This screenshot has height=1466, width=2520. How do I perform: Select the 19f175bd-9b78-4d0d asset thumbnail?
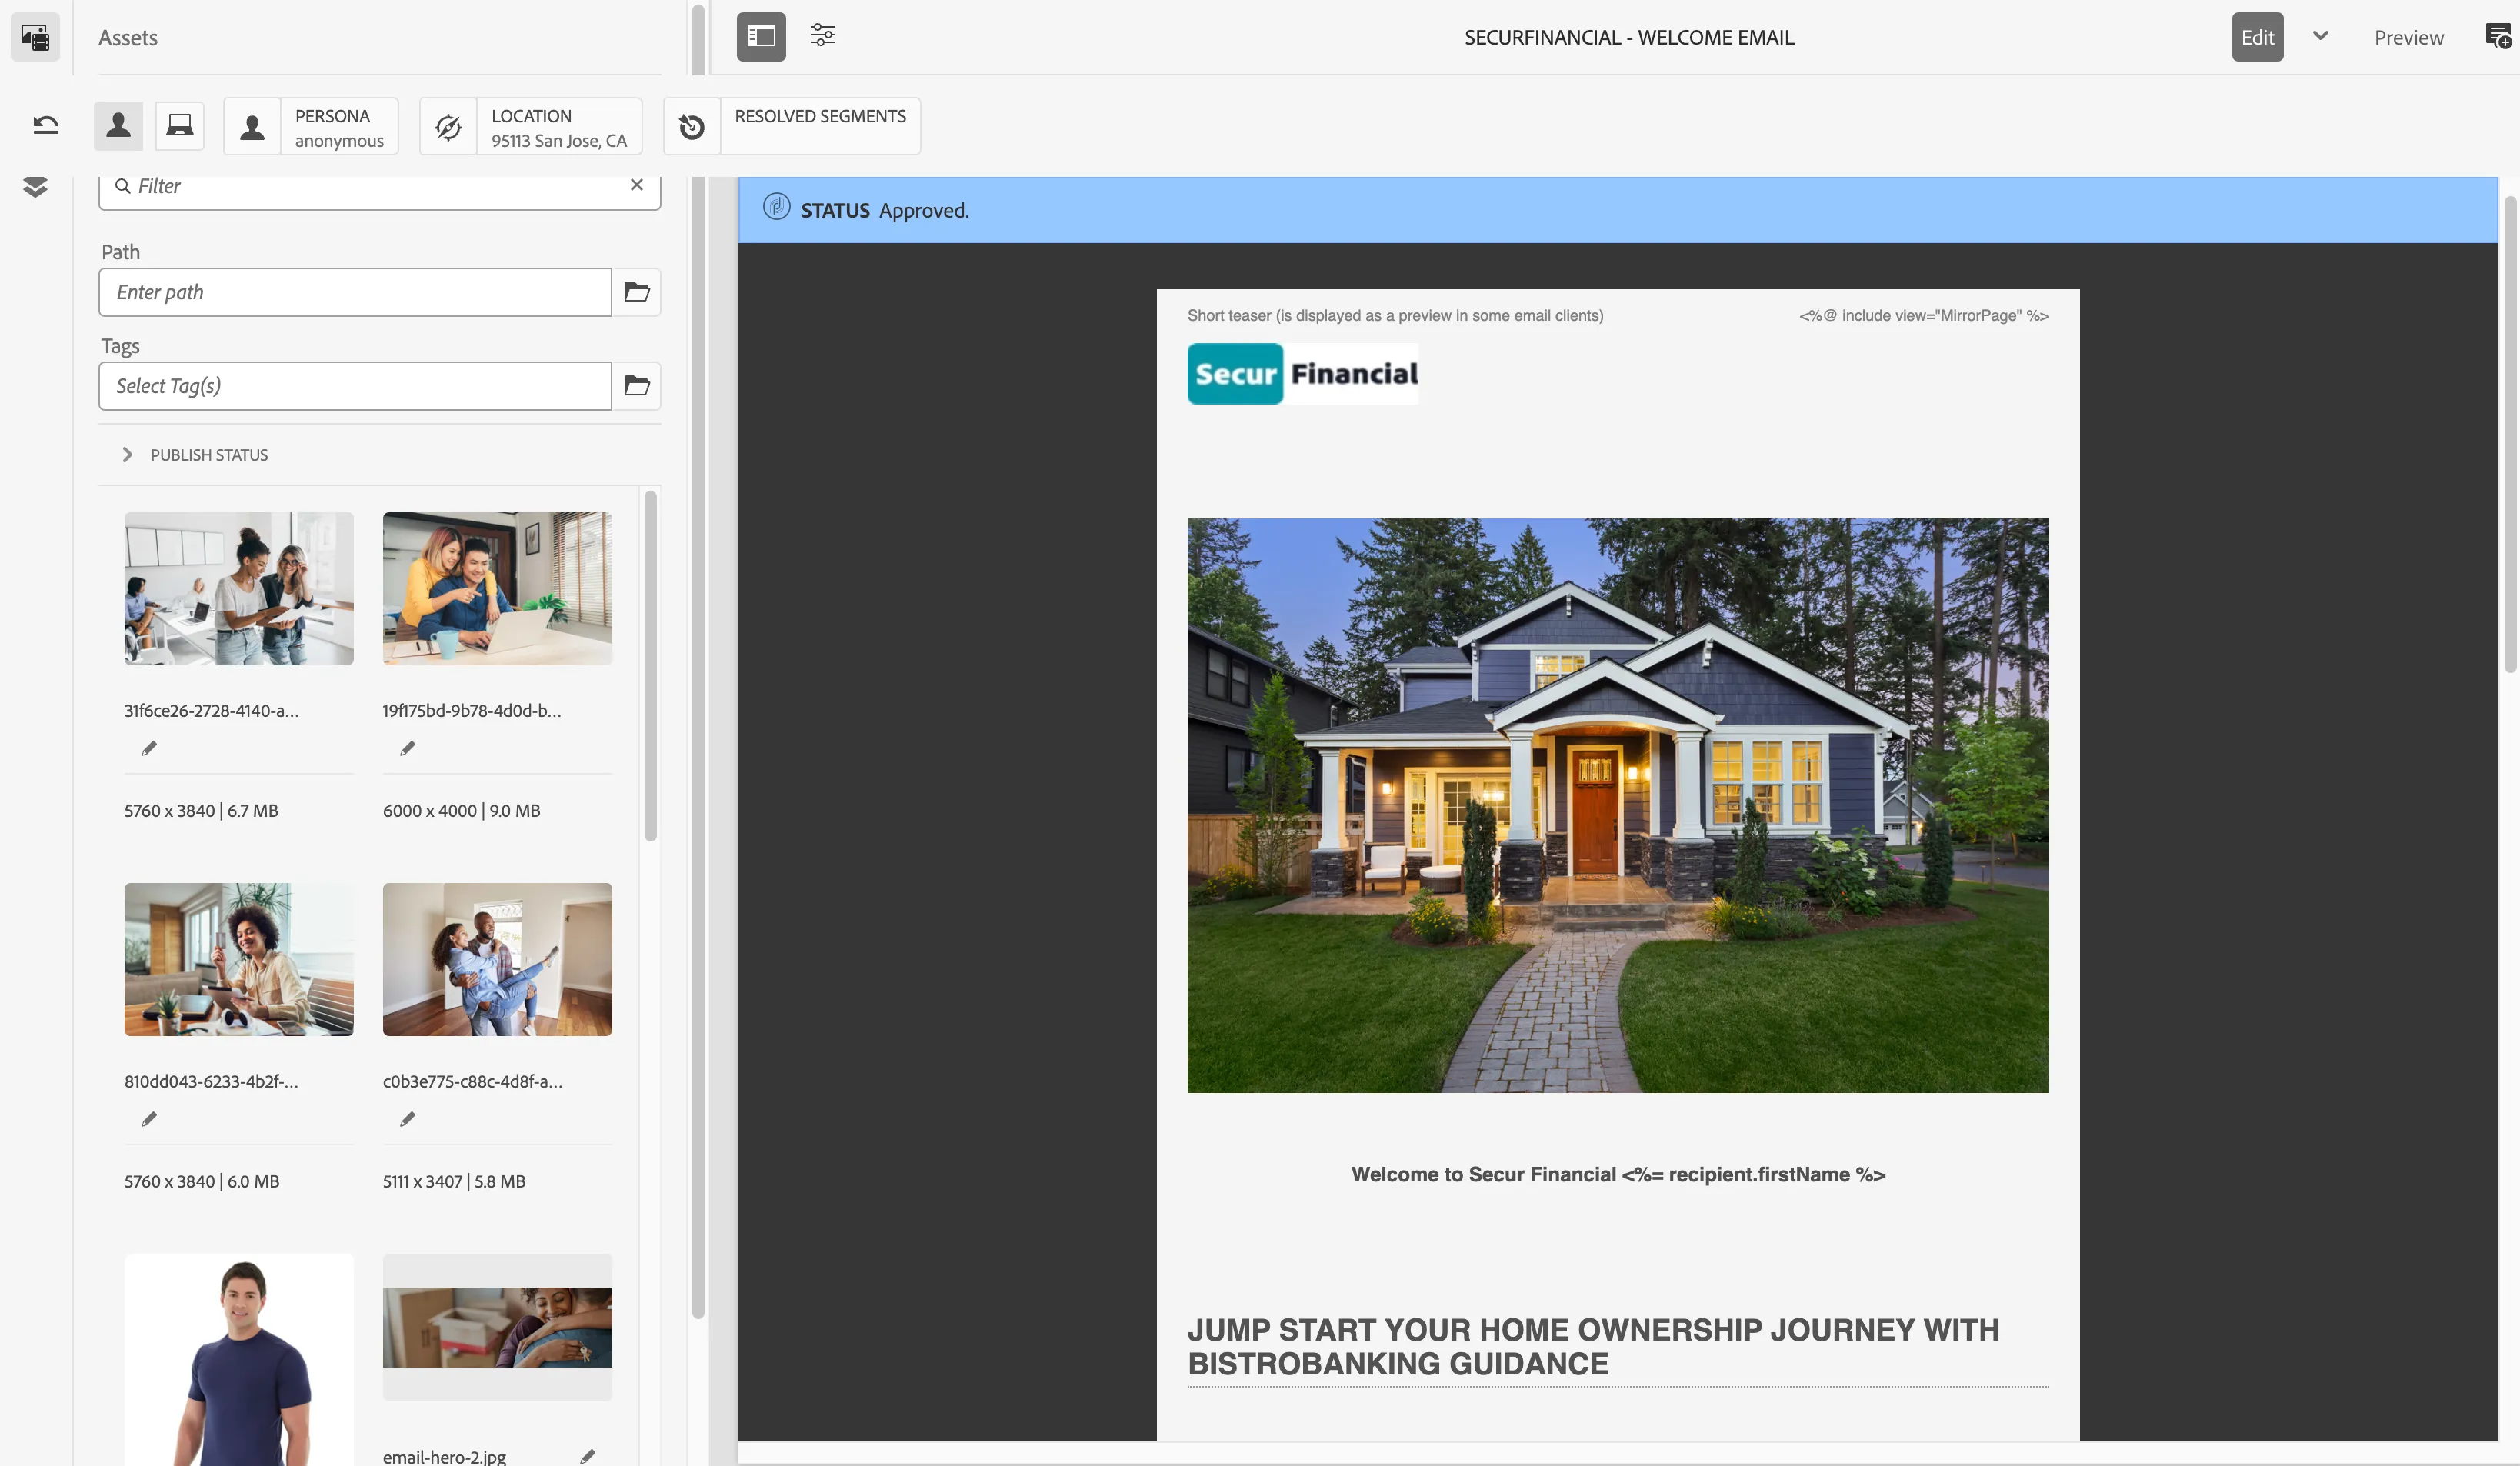click(497, 589)
